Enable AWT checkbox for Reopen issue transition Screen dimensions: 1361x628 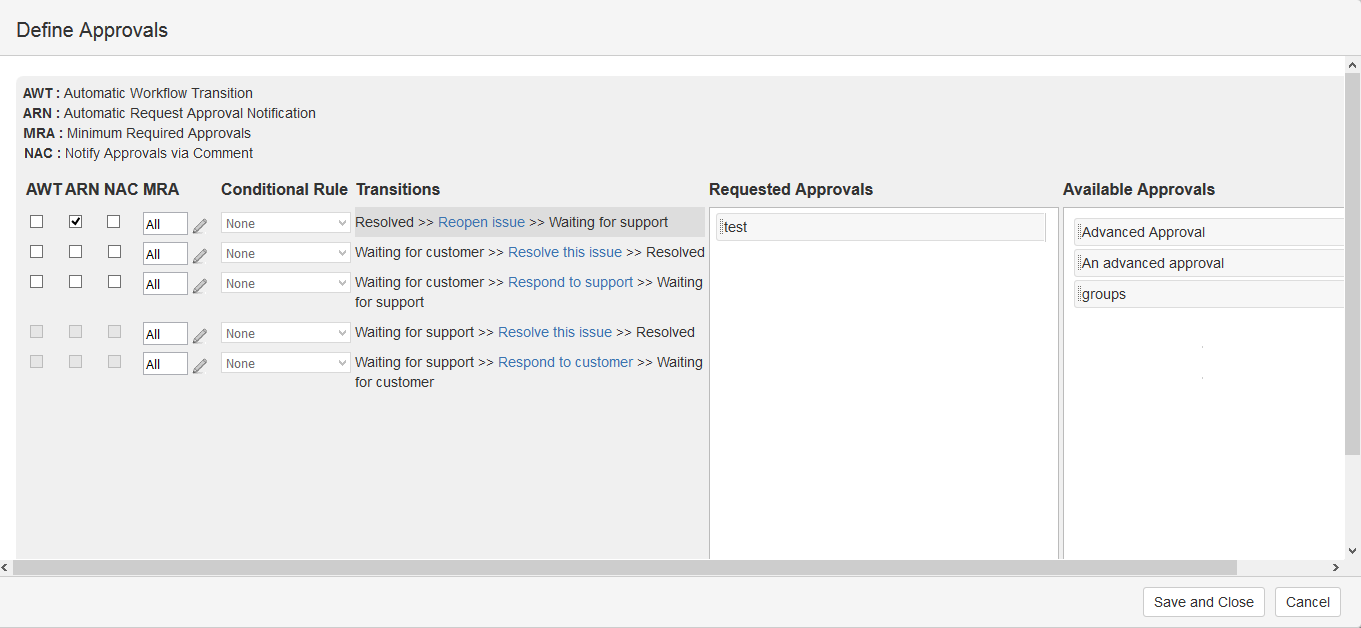click(x=37, y=222)
